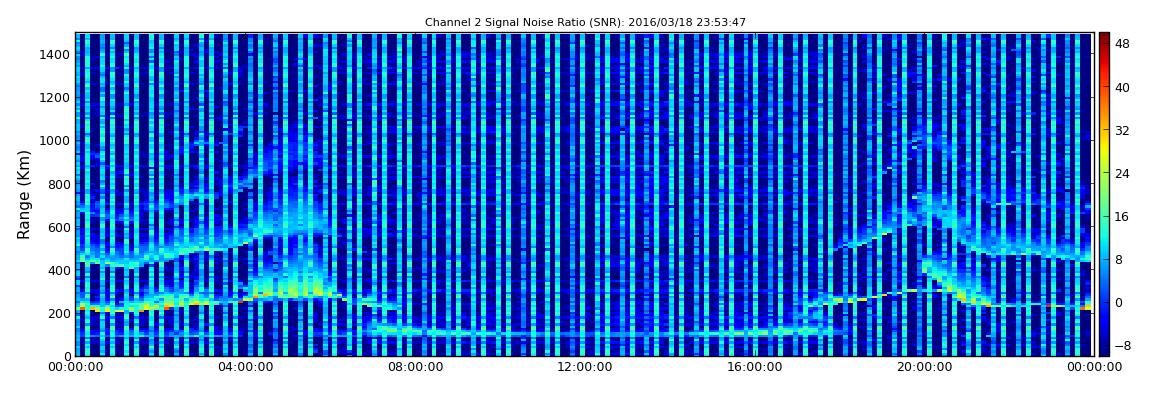
Task: Click the 20:00:00 time axis label
Action: coord(923,367)
